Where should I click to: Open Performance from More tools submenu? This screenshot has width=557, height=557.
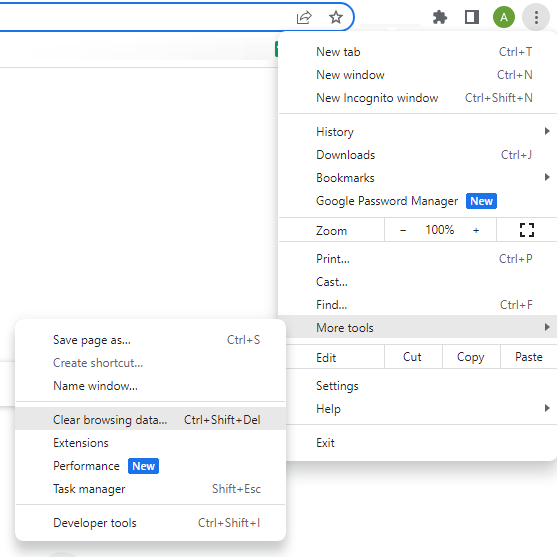[150, 466]
